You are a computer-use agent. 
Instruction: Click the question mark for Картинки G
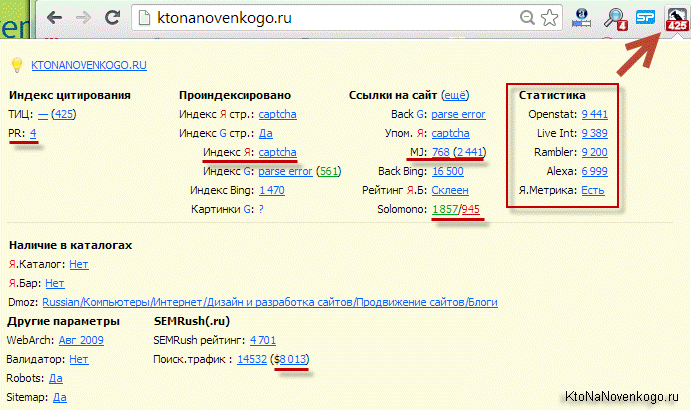pos(261,209)
